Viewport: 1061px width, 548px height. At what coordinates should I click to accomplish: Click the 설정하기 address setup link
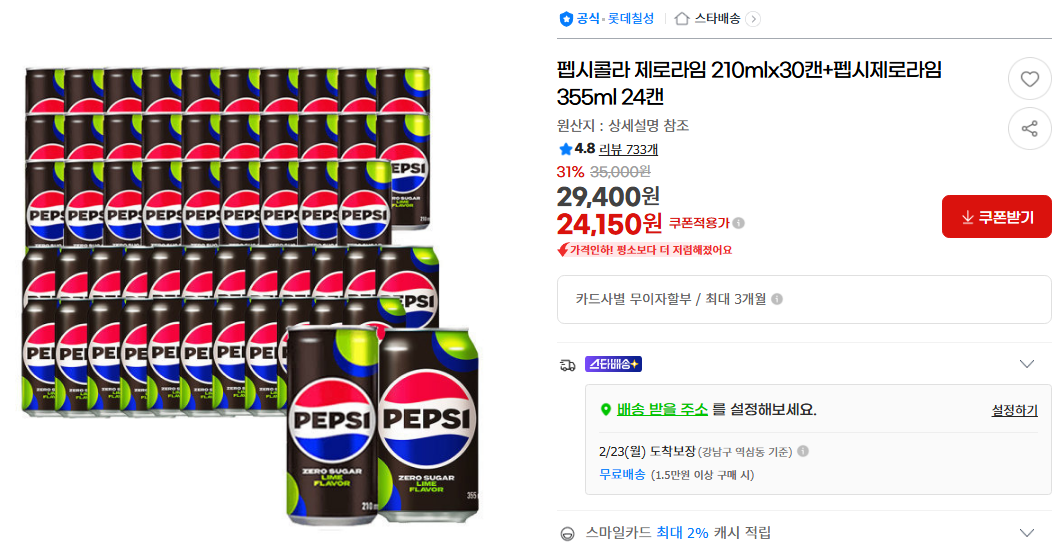[1014, 411]
